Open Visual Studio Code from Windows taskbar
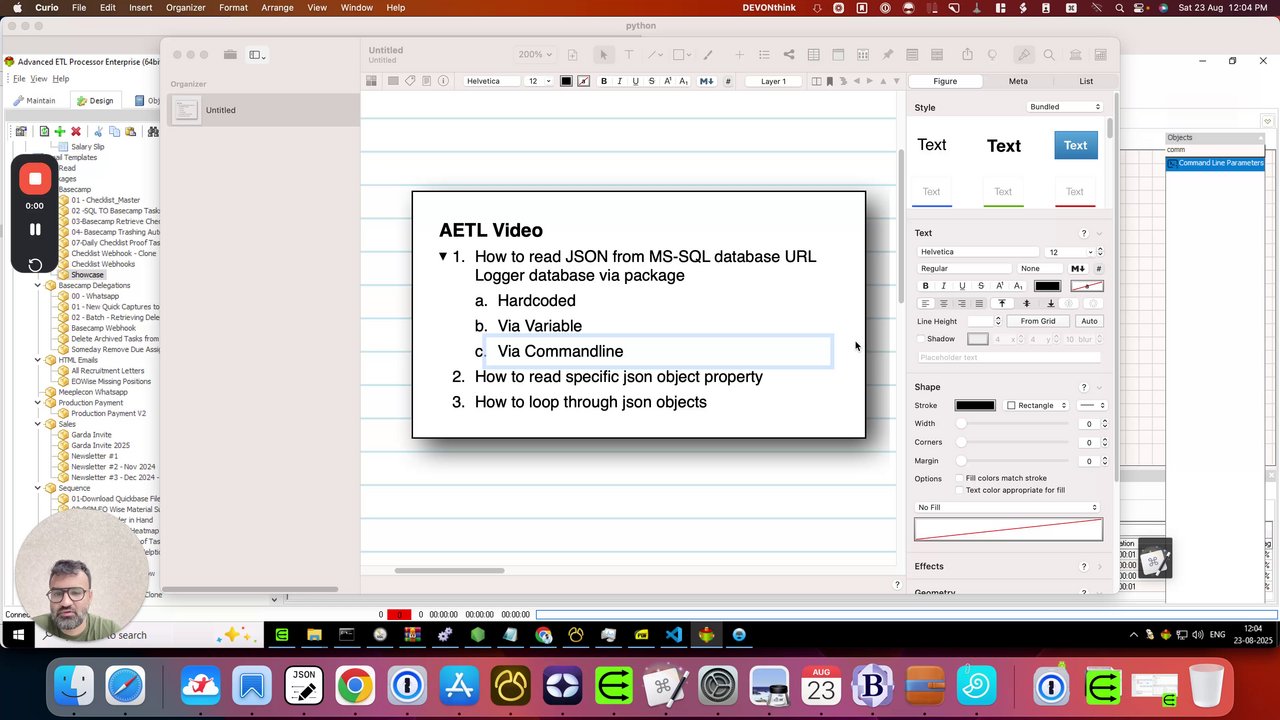This screenshot has height=720, width=1280. [673, 635]
